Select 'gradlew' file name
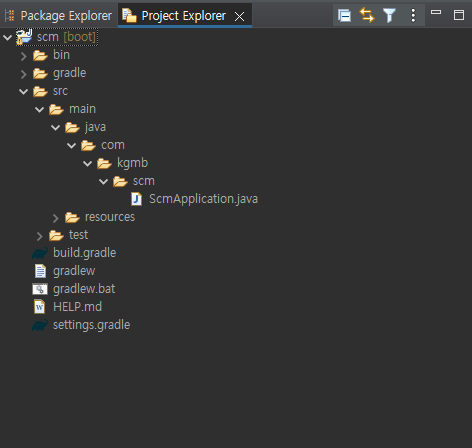 74,271
